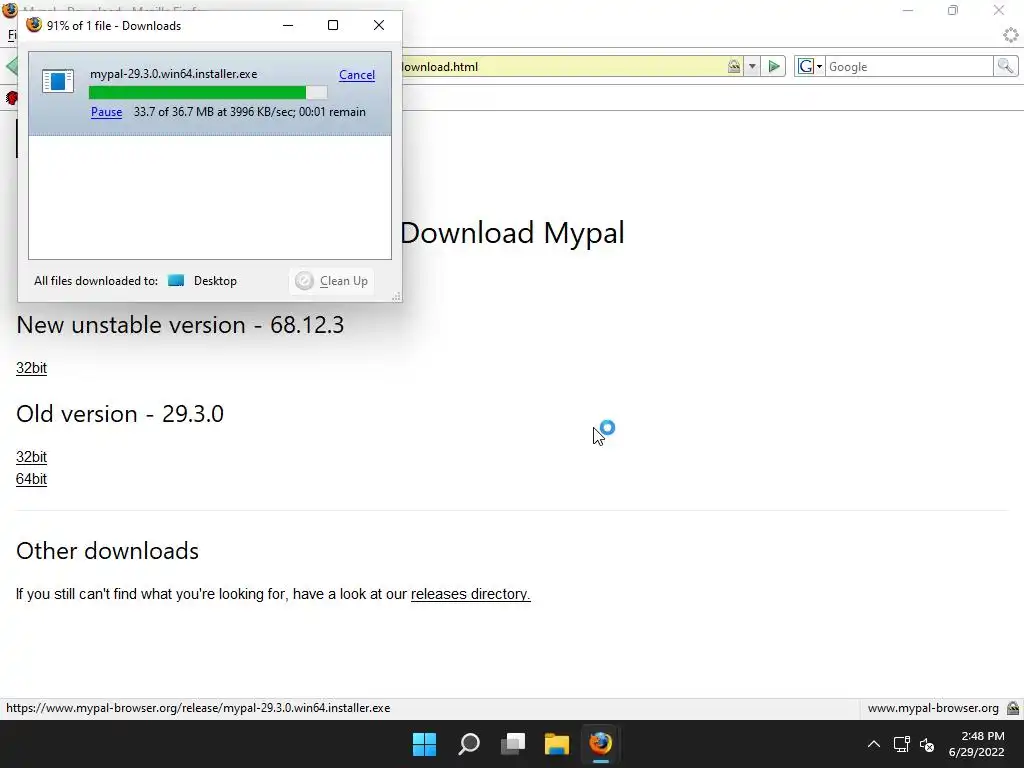
Task: Click the 'Old version - 29.3.0' heading
Action: pyautogui.click(x=120, y=413)
